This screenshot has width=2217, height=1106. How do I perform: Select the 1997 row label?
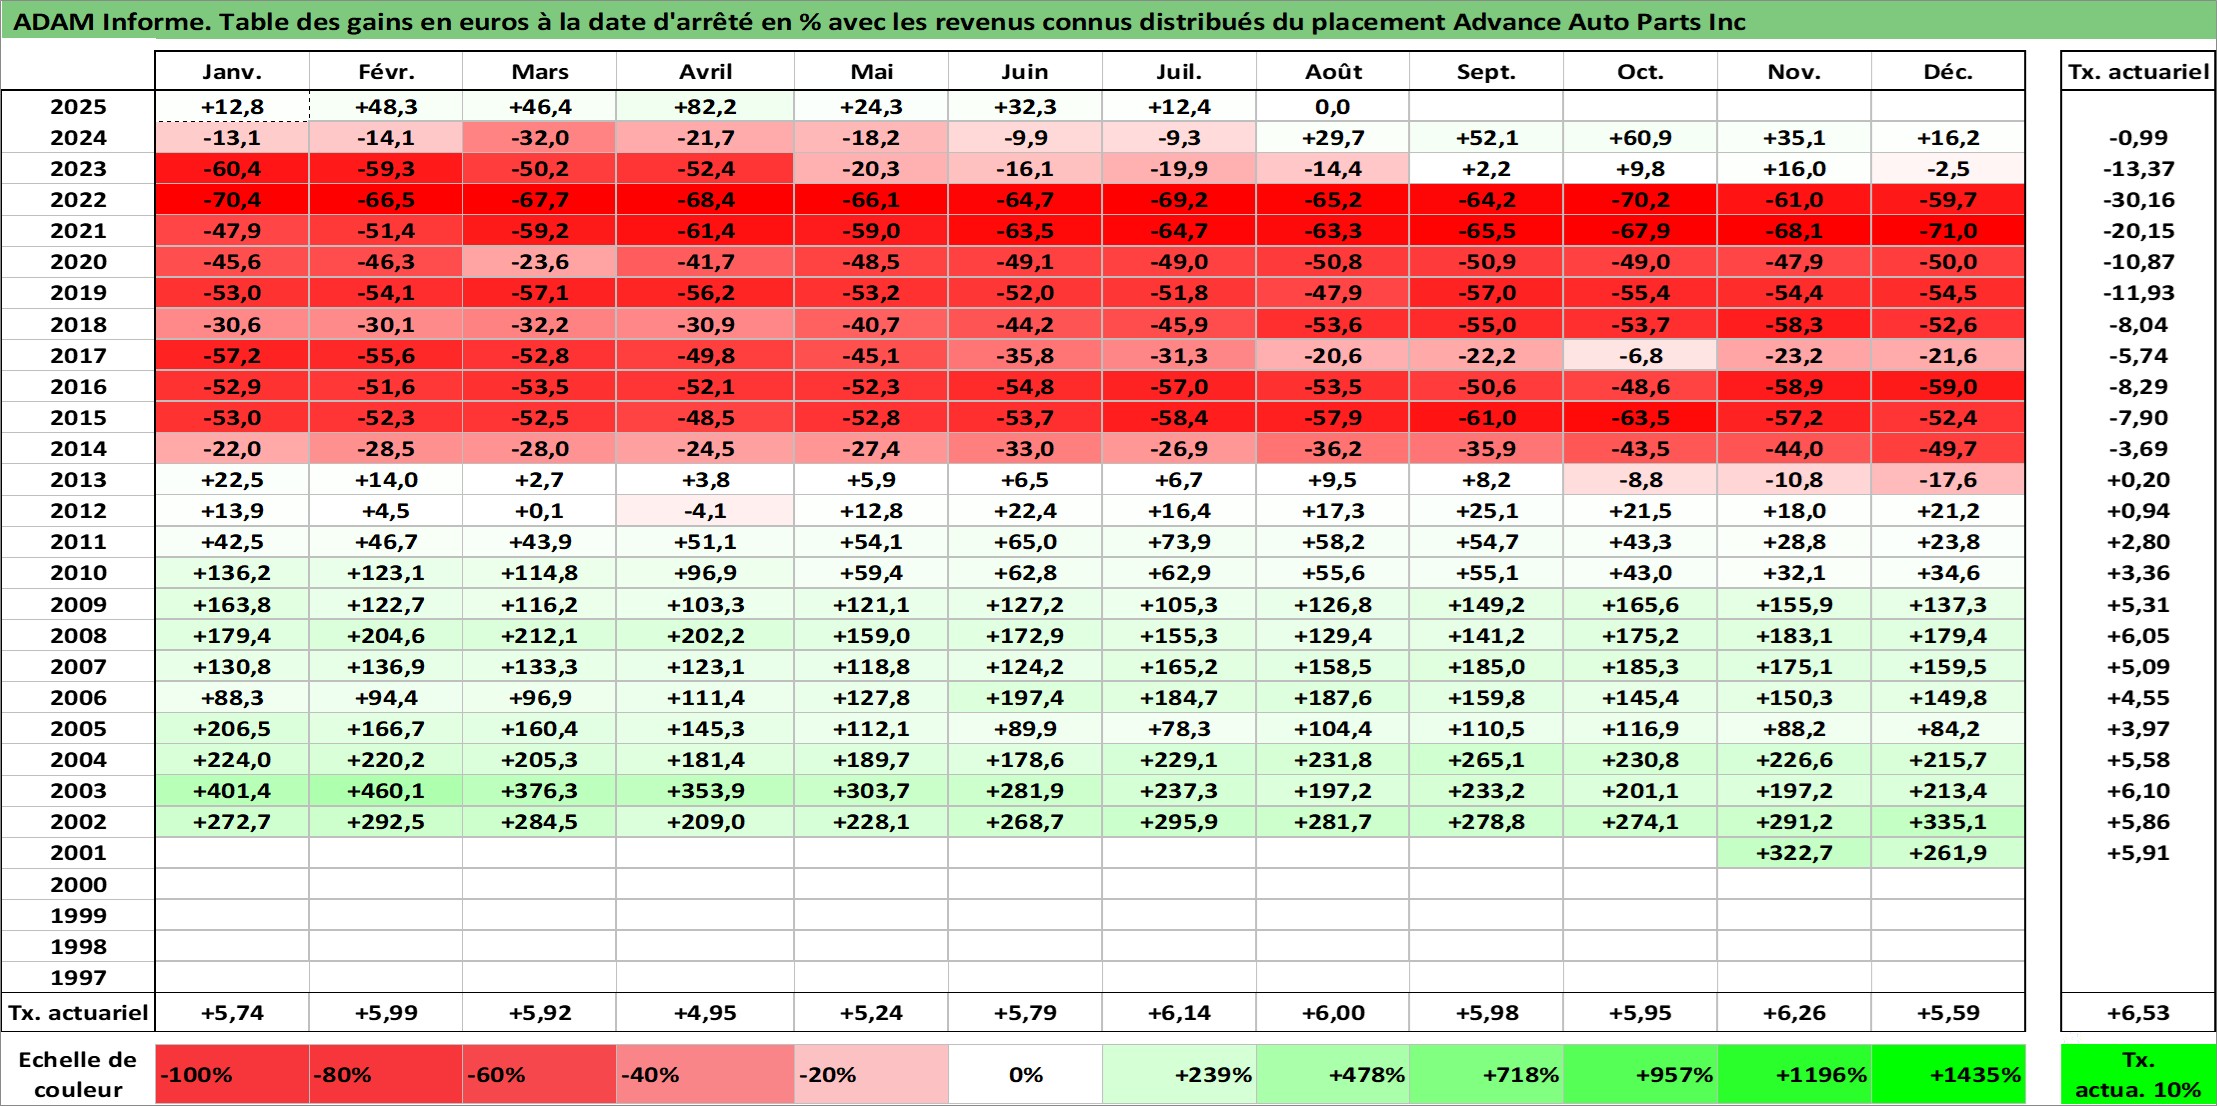(x=78, y=977)
